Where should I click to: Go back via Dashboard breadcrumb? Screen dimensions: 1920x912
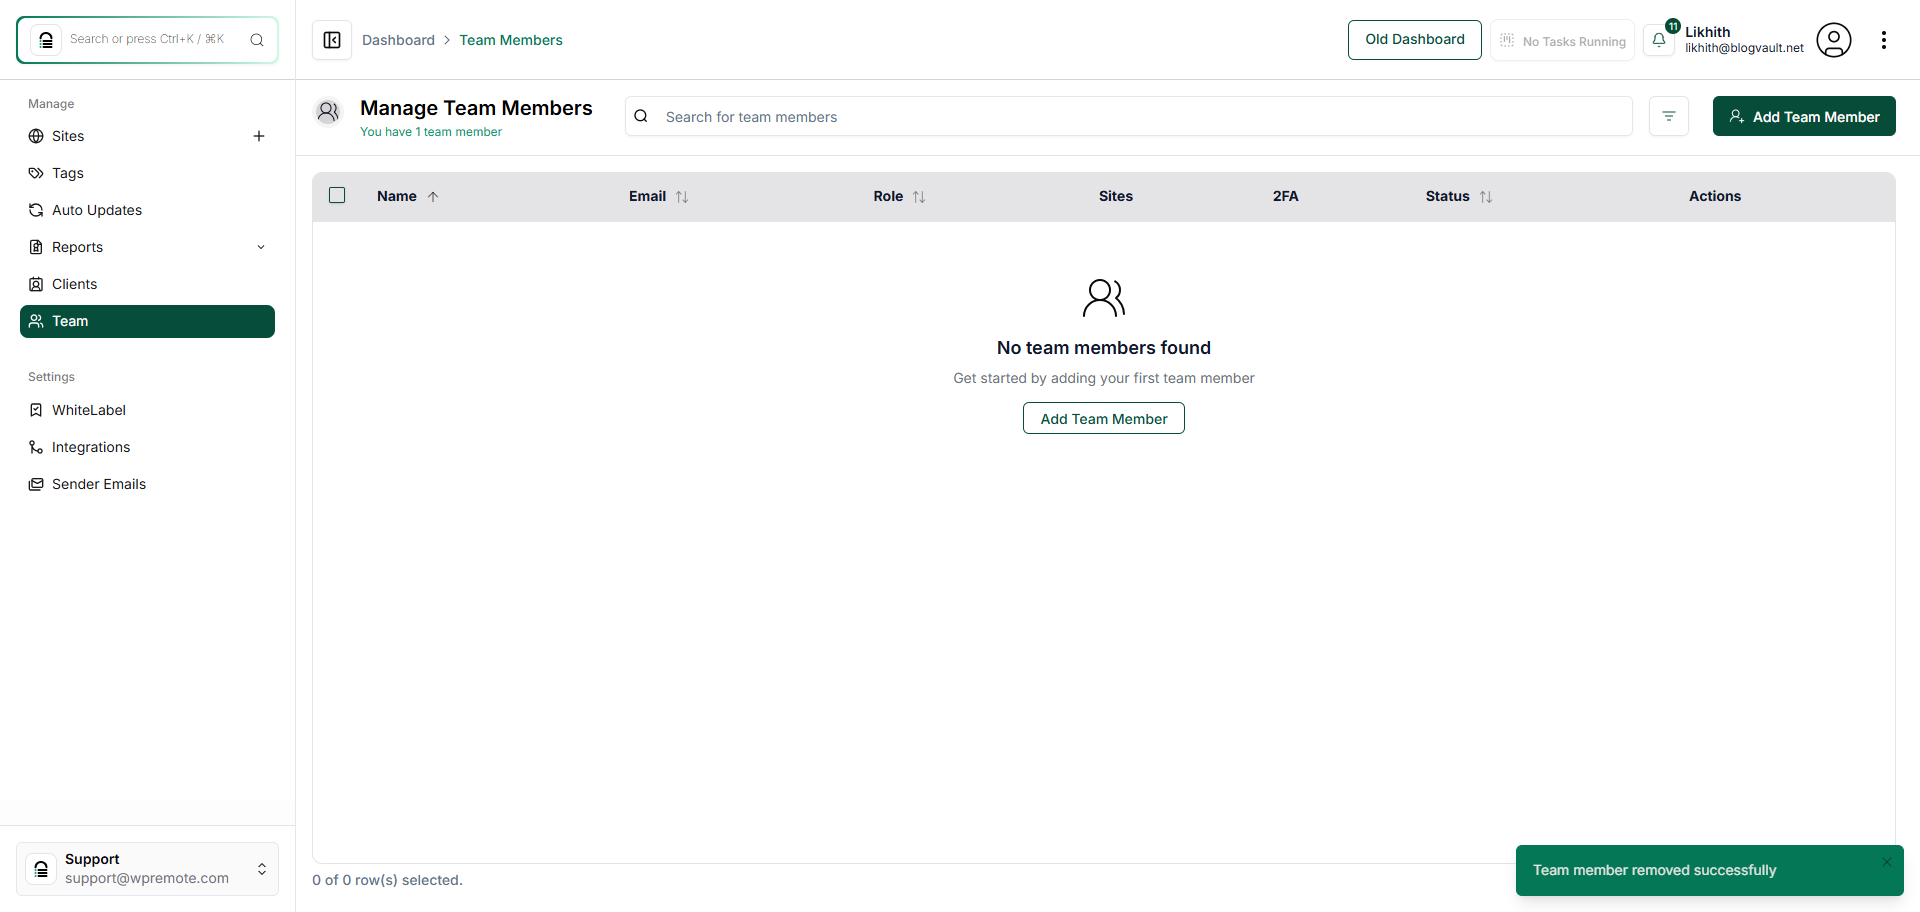[399, 40]
